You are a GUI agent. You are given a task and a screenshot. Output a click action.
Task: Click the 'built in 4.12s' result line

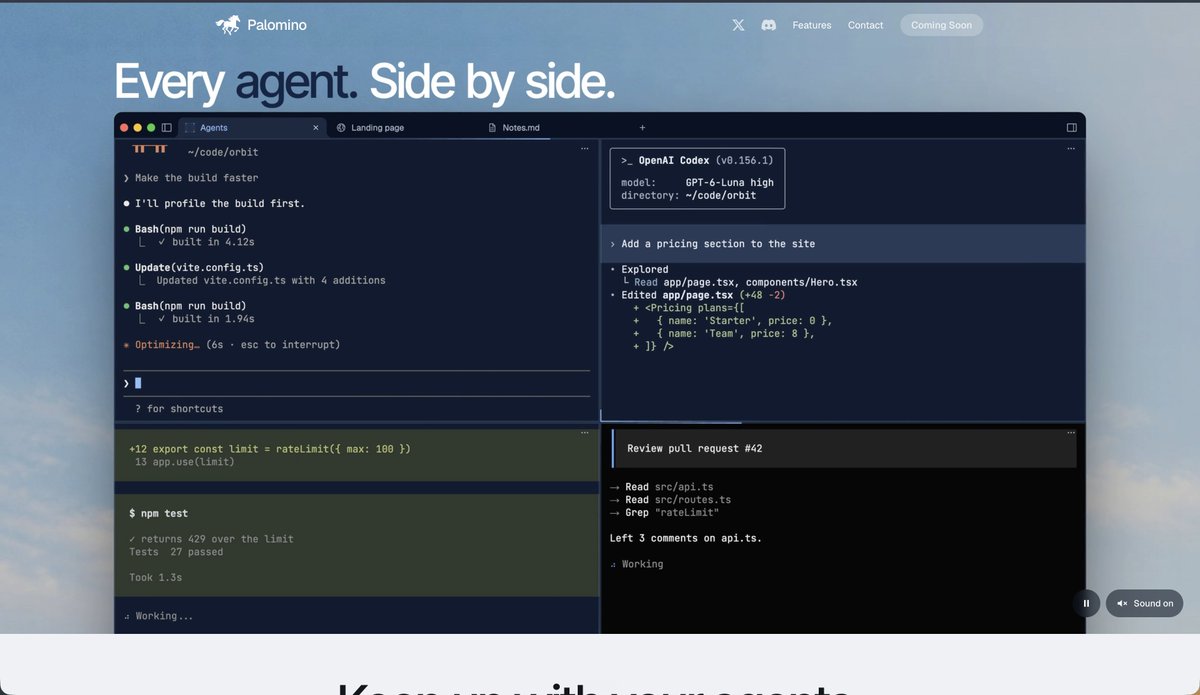pyautogui.click(x=206, y=242)
